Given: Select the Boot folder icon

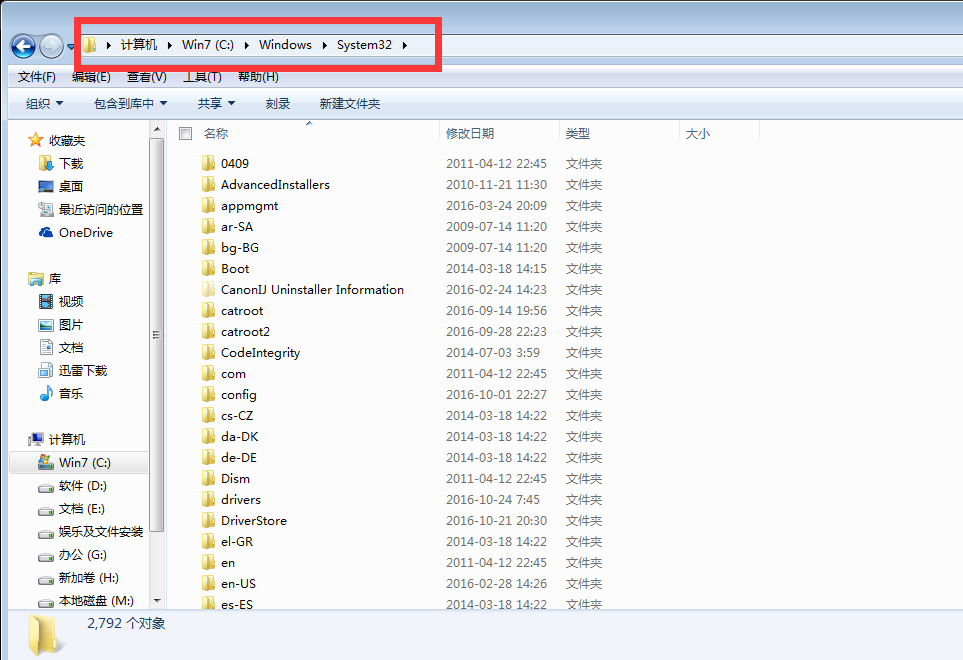Looking at the screenshot, I should click(209, 268).
